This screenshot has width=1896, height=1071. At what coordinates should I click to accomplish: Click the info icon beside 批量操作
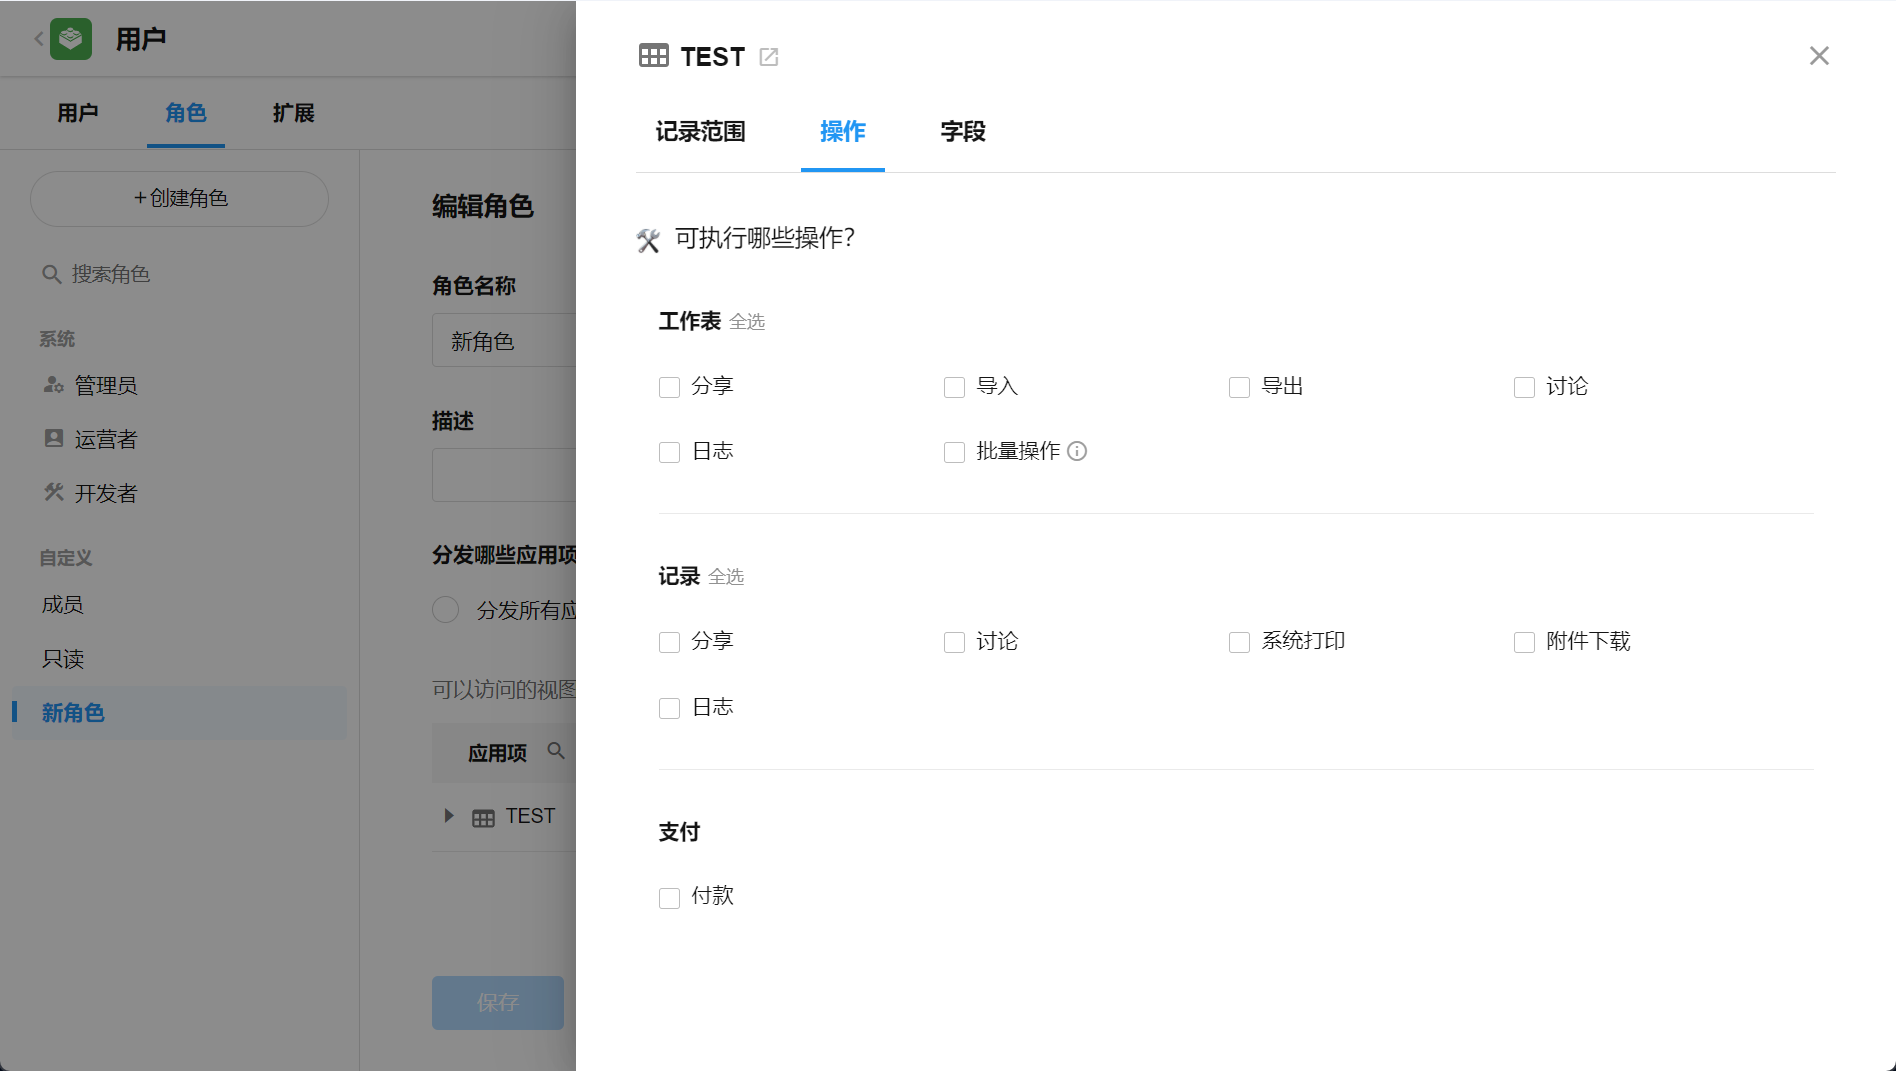pos(1077,451)
